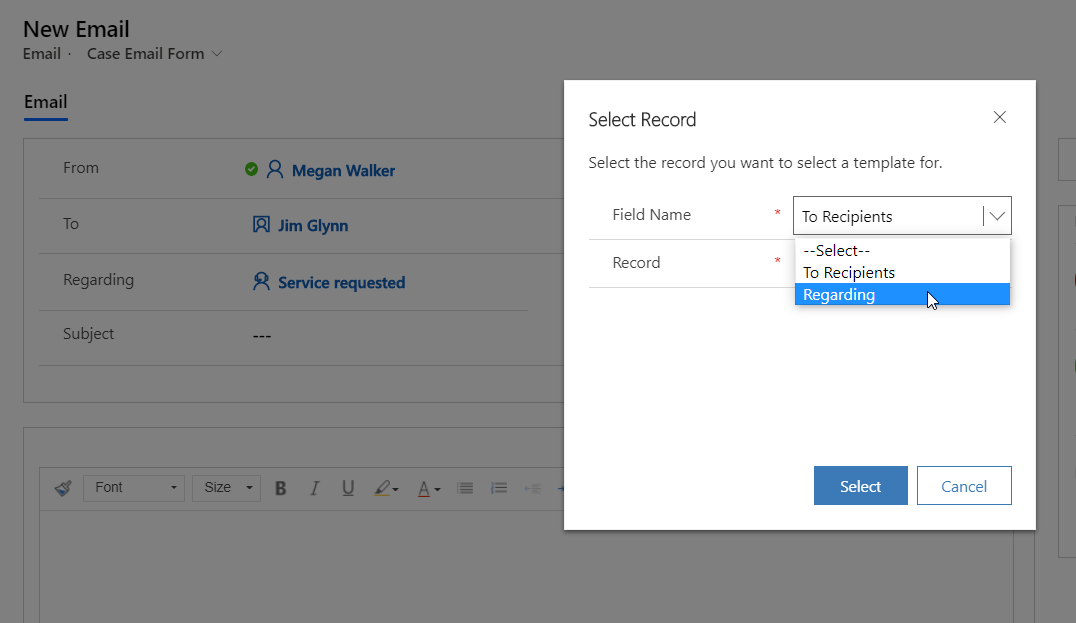Image resolution: width=1076 pixels, height=623 pixels.
Task: Apply numbered list formatting
Action: [499, 488]
